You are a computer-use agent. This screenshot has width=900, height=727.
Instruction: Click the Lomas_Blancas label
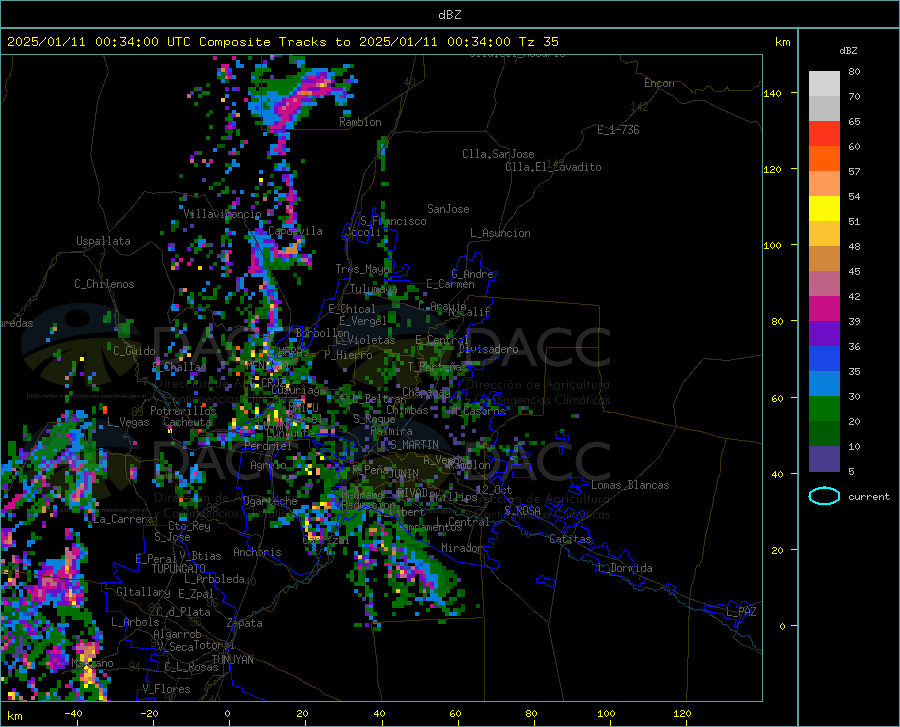630,485
